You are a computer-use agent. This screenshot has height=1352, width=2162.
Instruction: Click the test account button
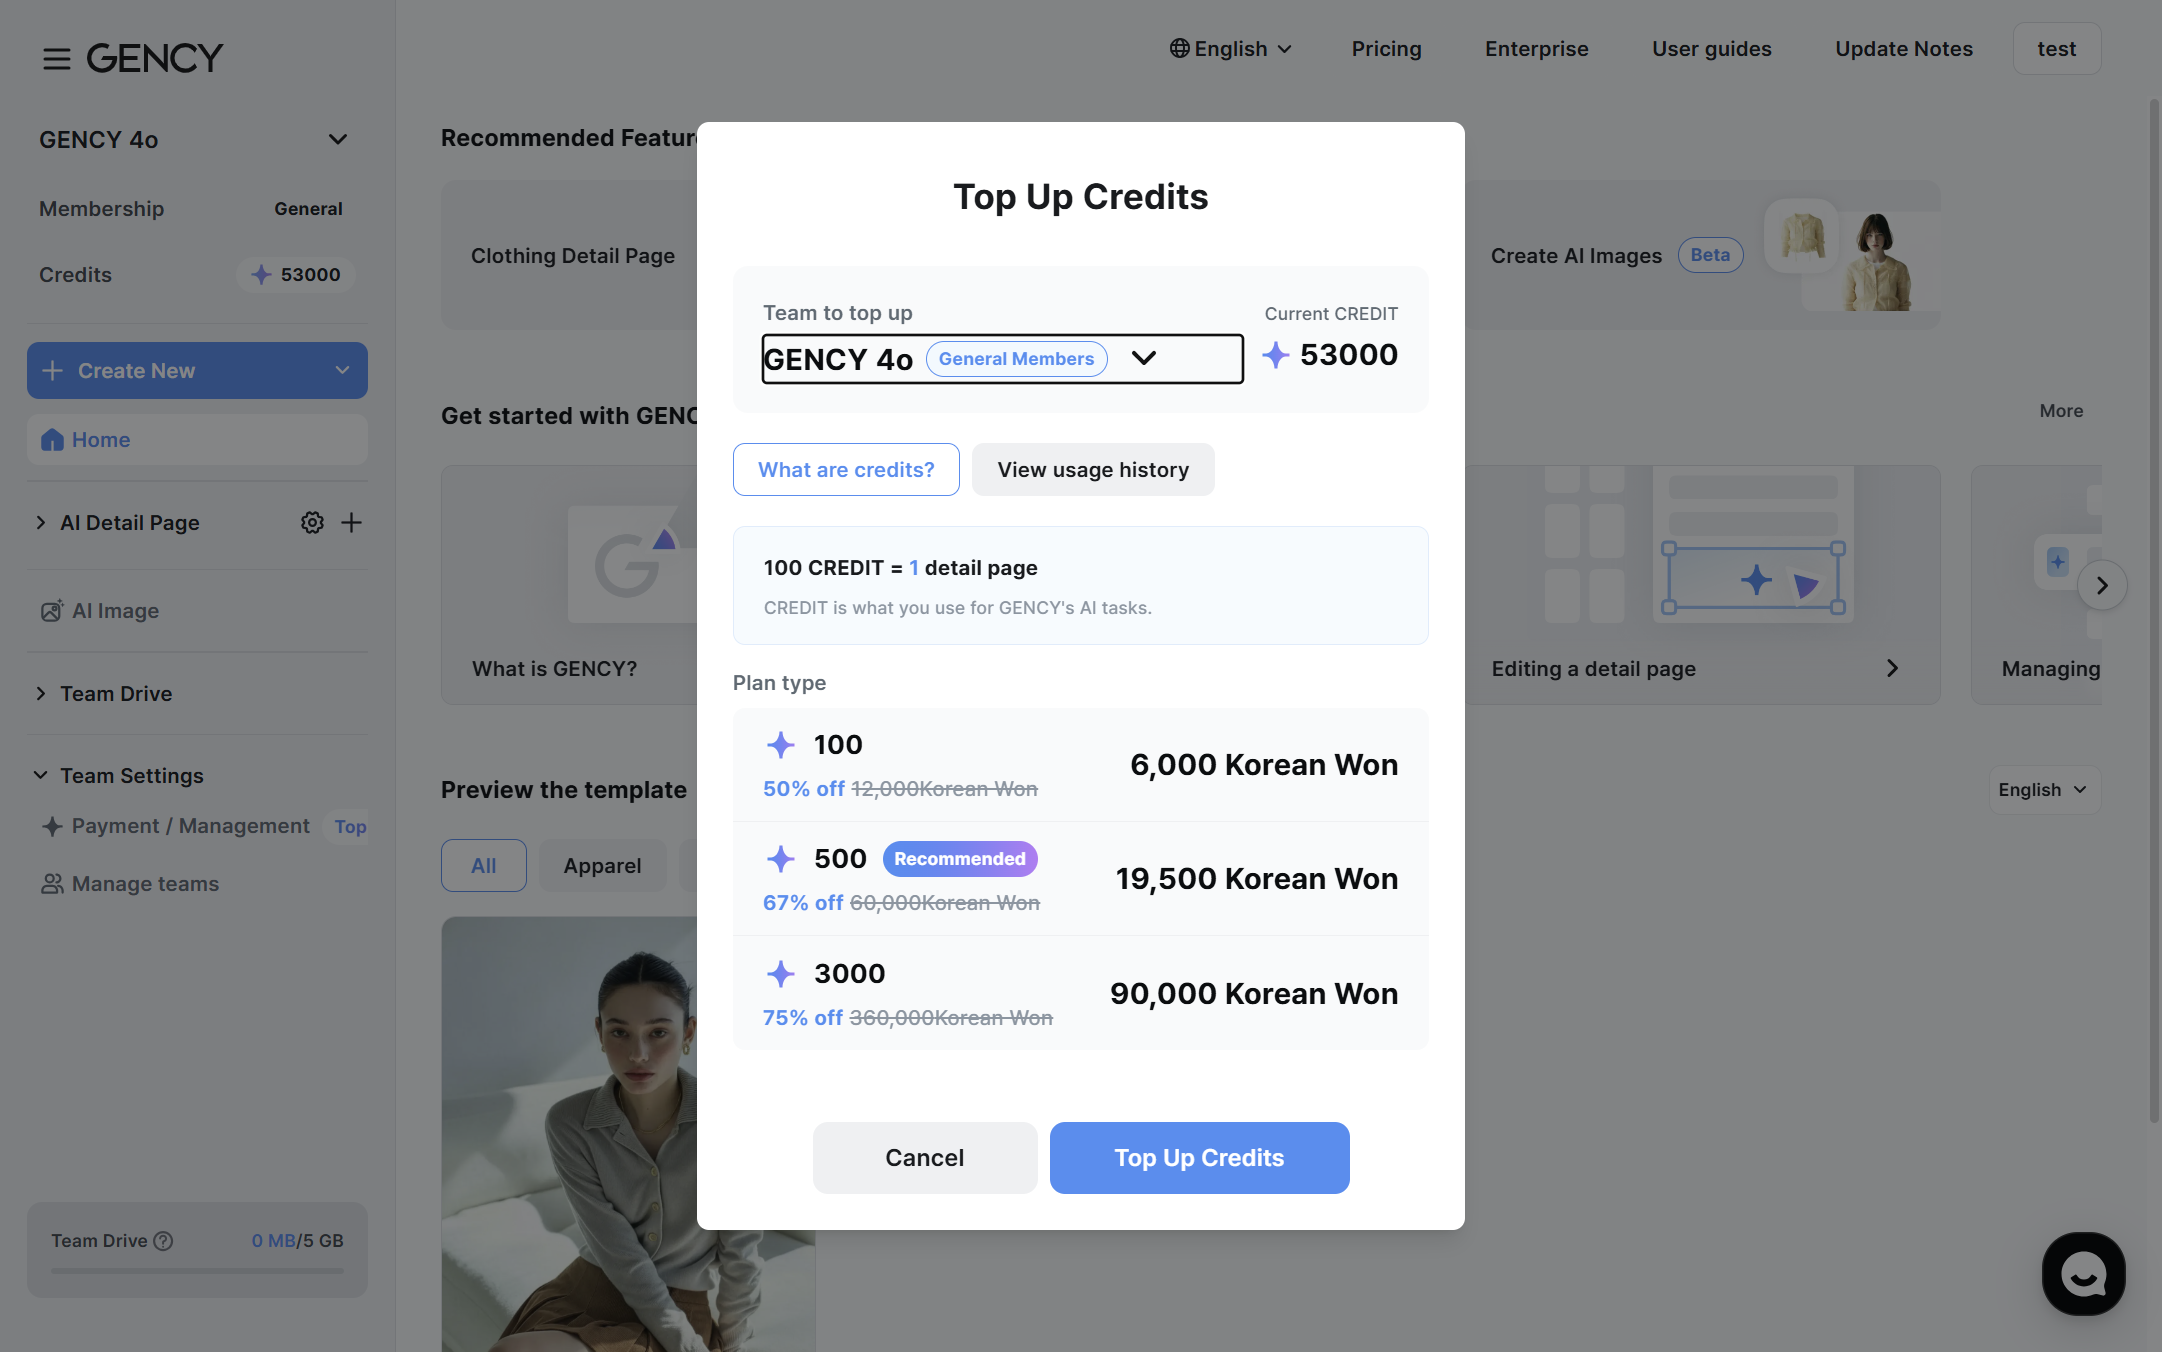(2057, 49)
